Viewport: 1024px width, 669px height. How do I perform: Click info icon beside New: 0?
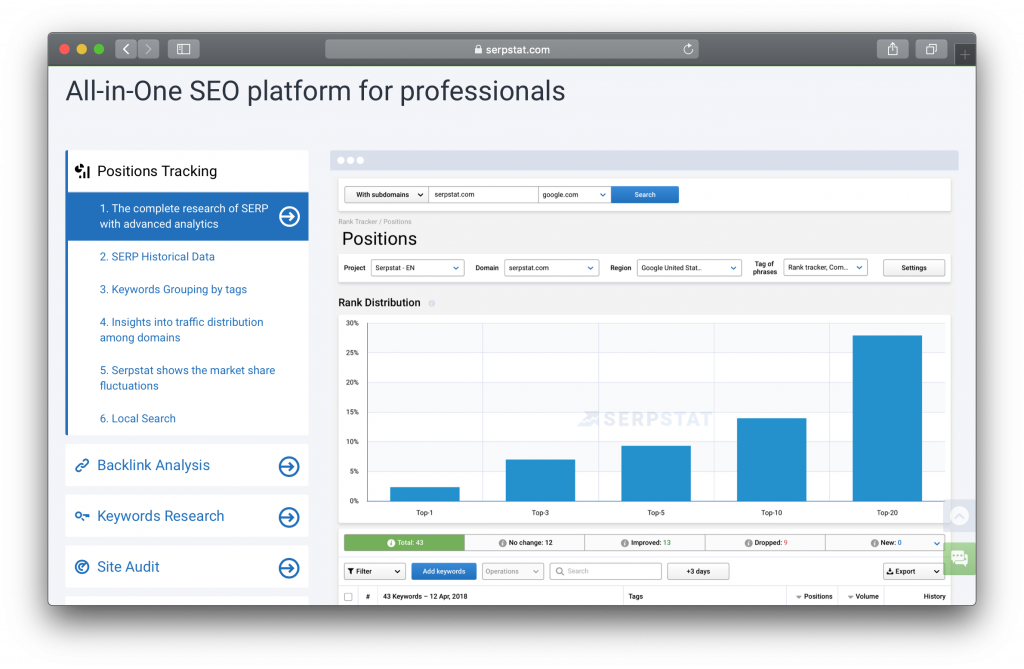click(x=874, y=543)
